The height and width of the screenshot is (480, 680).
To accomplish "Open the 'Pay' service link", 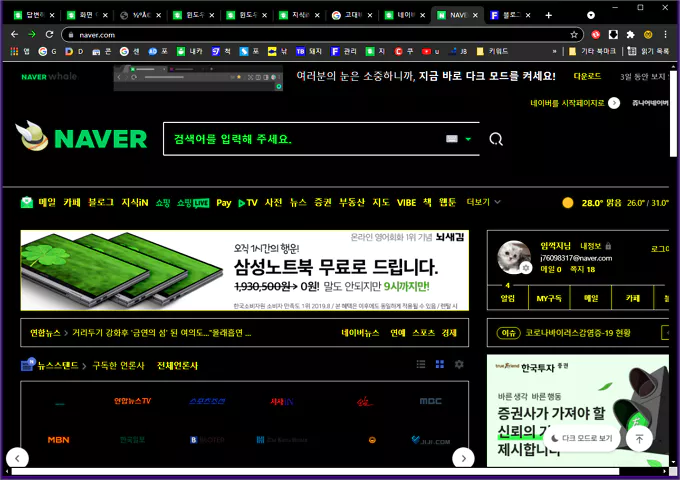I will click(224, 202).
